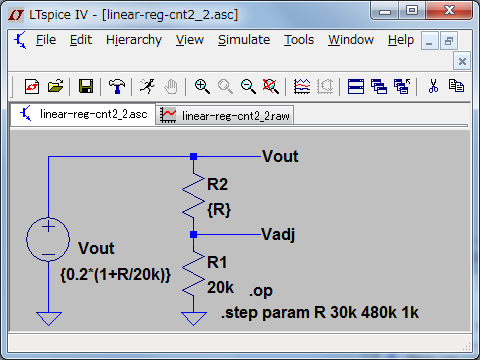Open the Help menu

(x=401, y=40)
